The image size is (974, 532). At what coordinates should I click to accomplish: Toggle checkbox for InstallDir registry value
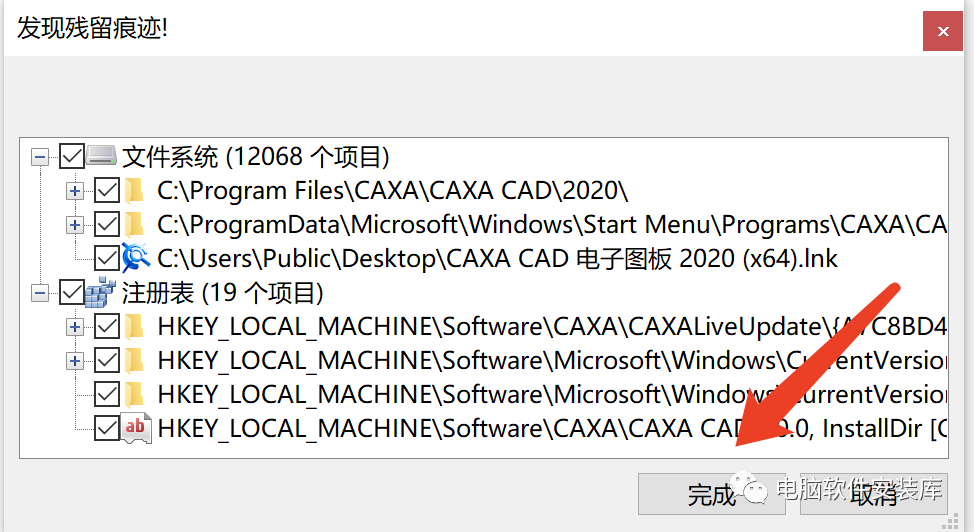107,428
